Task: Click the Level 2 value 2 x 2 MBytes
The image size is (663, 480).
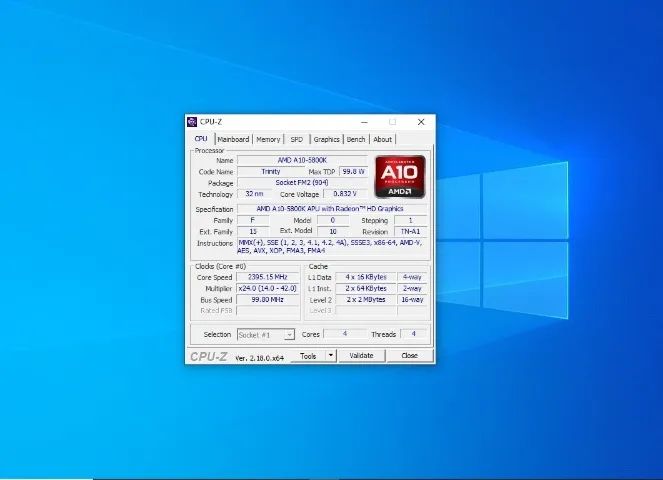Action: click(x=366, y=299)
